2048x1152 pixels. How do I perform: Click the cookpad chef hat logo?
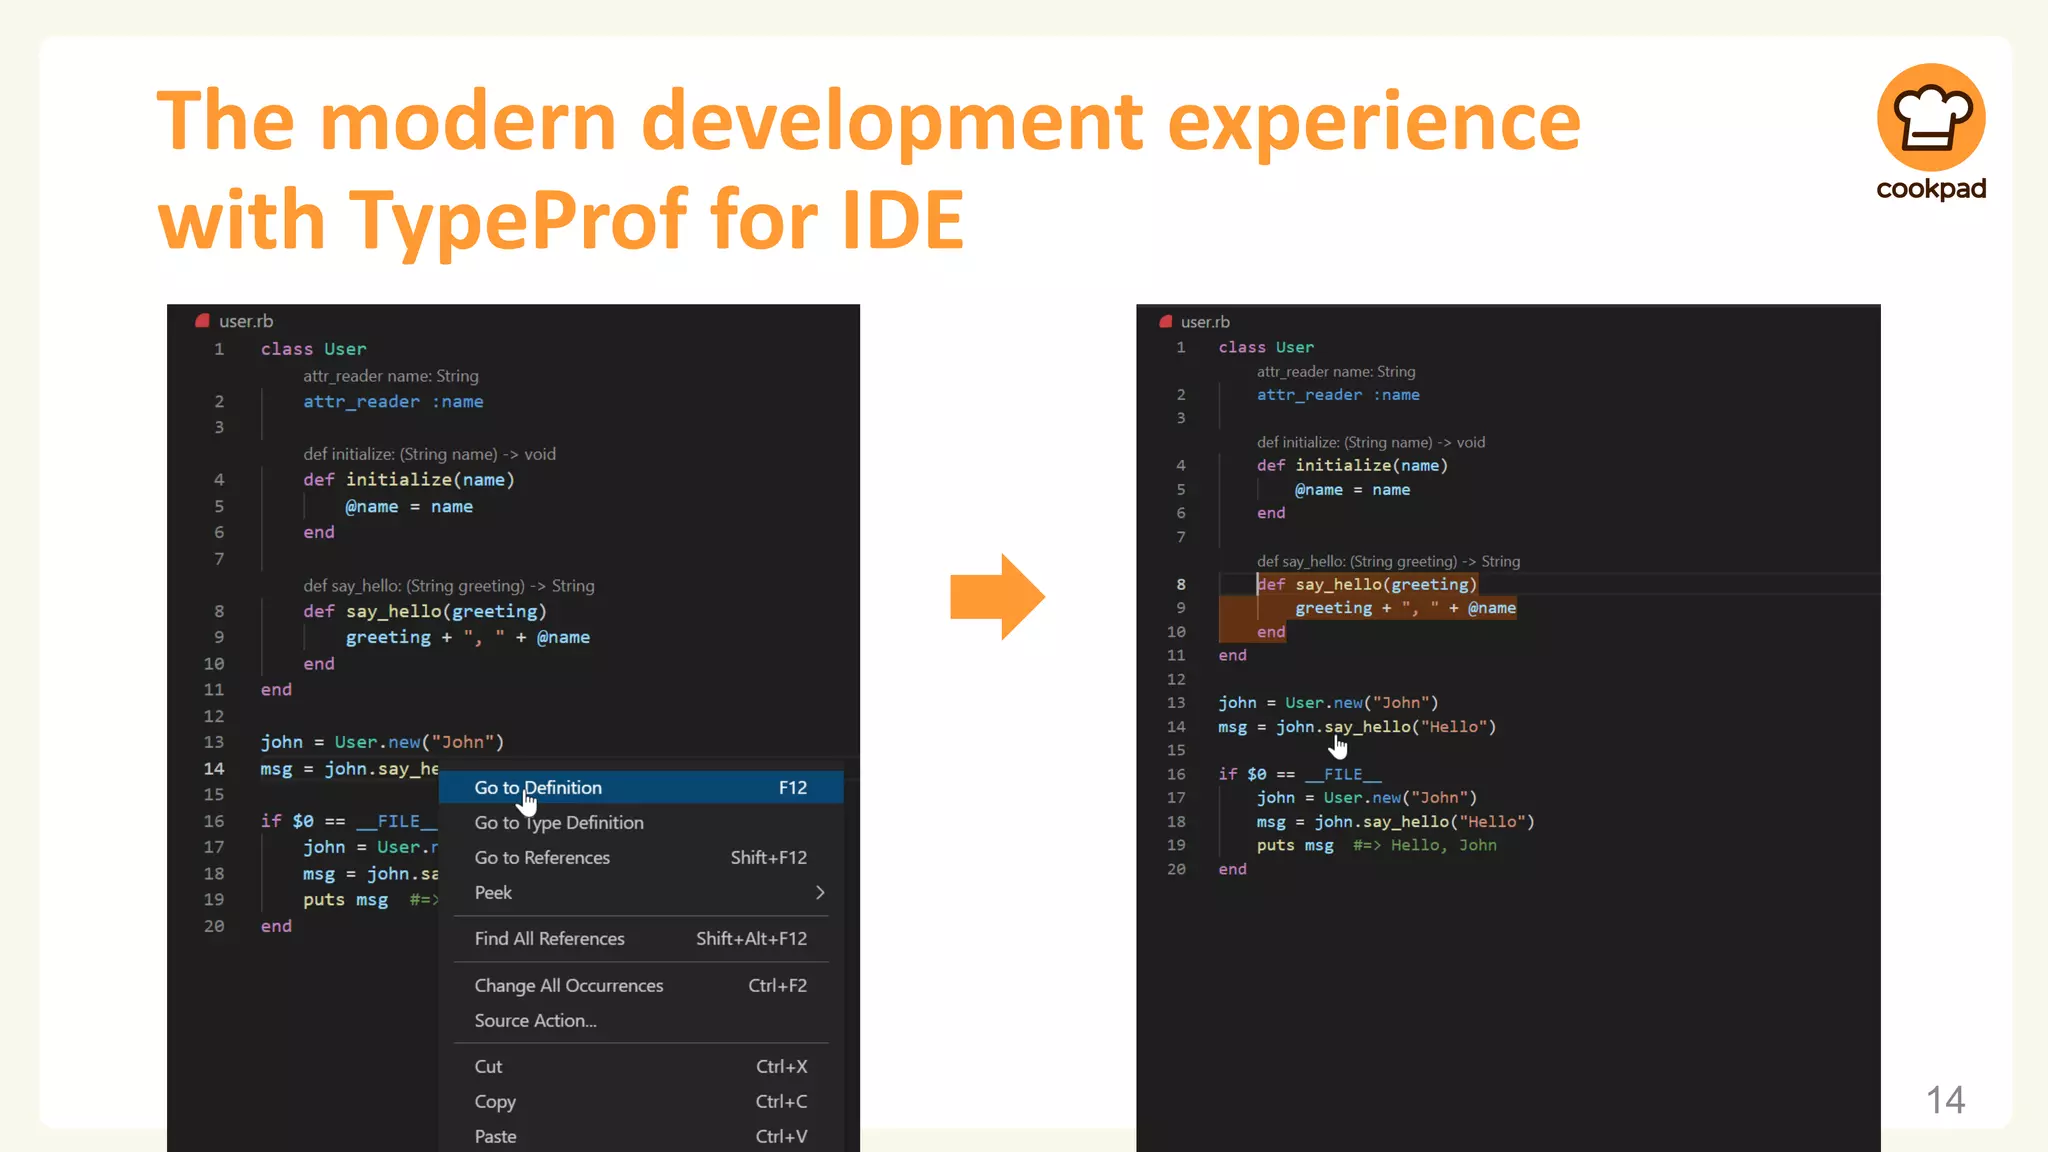(1930, 118)
